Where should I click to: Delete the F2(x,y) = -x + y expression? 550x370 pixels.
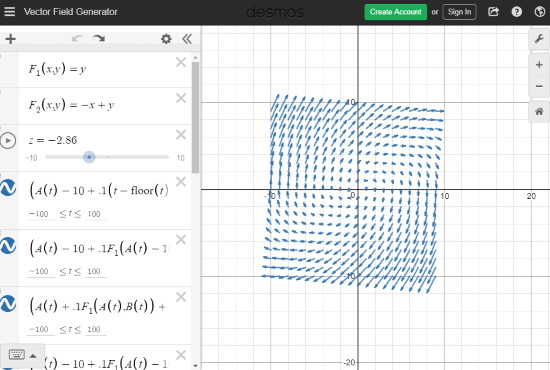click(181, 98)
